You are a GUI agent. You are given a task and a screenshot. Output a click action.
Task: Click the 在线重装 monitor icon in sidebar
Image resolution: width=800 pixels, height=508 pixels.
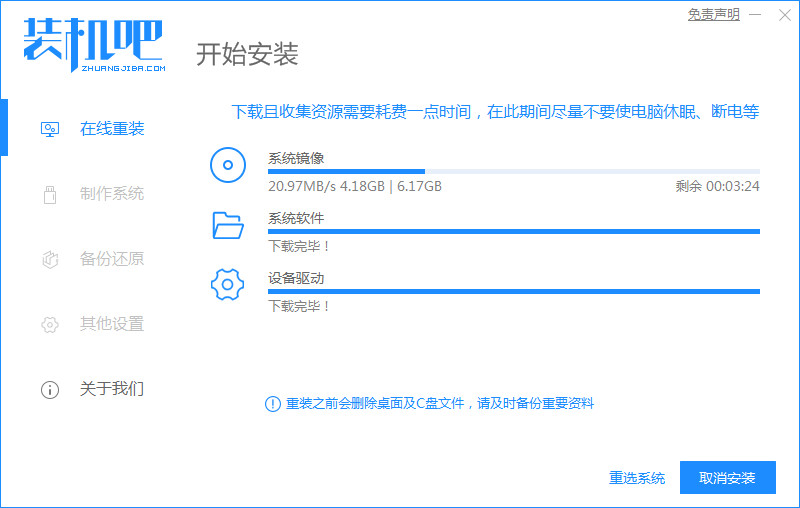[49, 129]
